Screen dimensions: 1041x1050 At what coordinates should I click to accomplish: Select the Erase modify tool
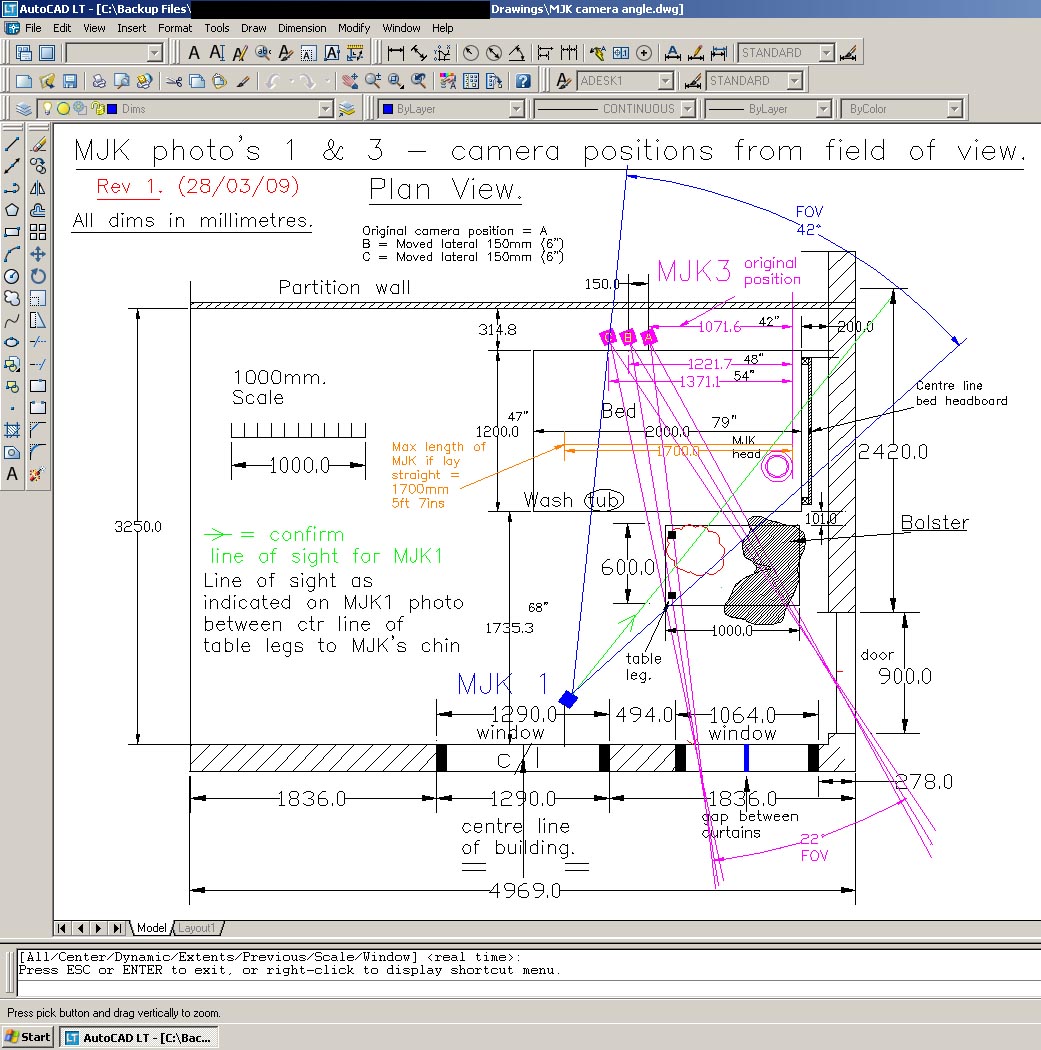click(x=38, y=144)
